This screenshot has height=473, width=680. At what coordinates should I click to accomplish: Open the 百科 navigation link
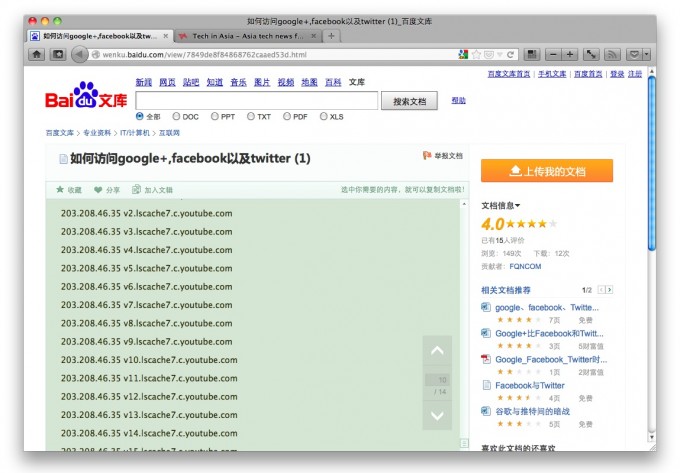click(333, 82)
